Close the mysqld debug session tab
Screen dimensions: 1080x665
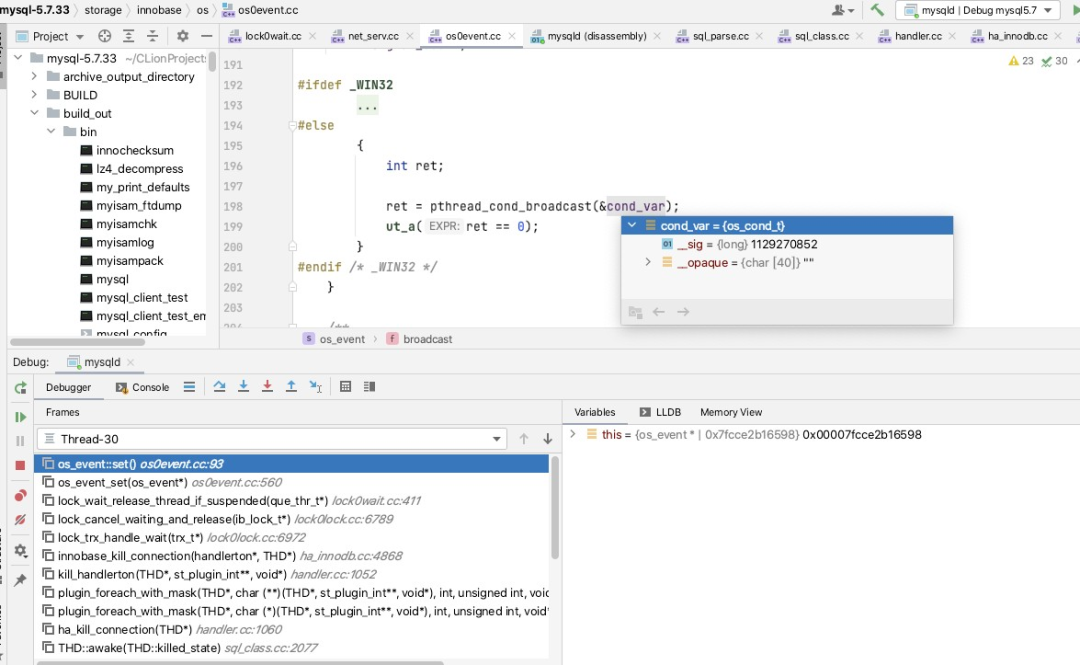point(131,362)
